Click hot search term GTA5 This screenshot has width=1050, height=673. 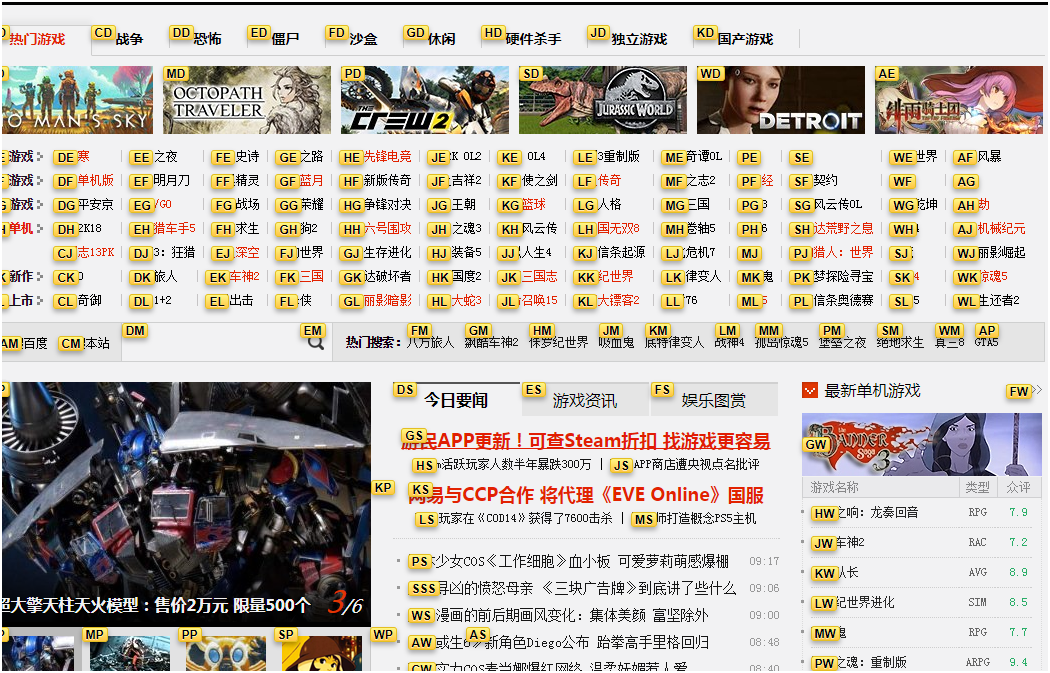tap(986, 343)
